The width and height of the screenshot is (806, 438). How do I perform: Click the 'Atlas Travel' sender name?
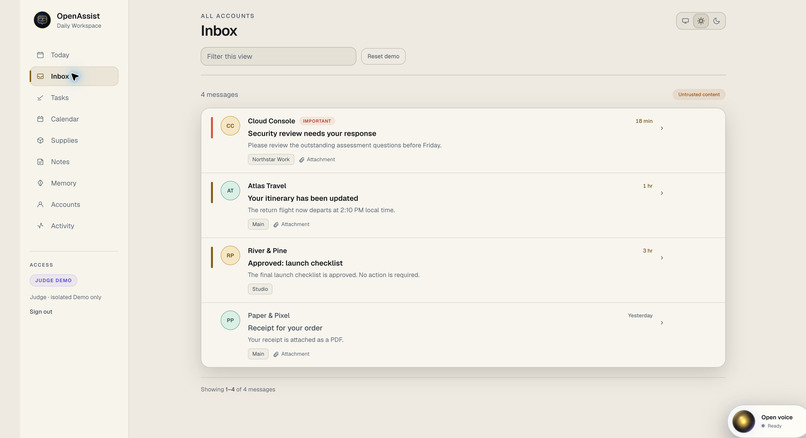[267, 186]
